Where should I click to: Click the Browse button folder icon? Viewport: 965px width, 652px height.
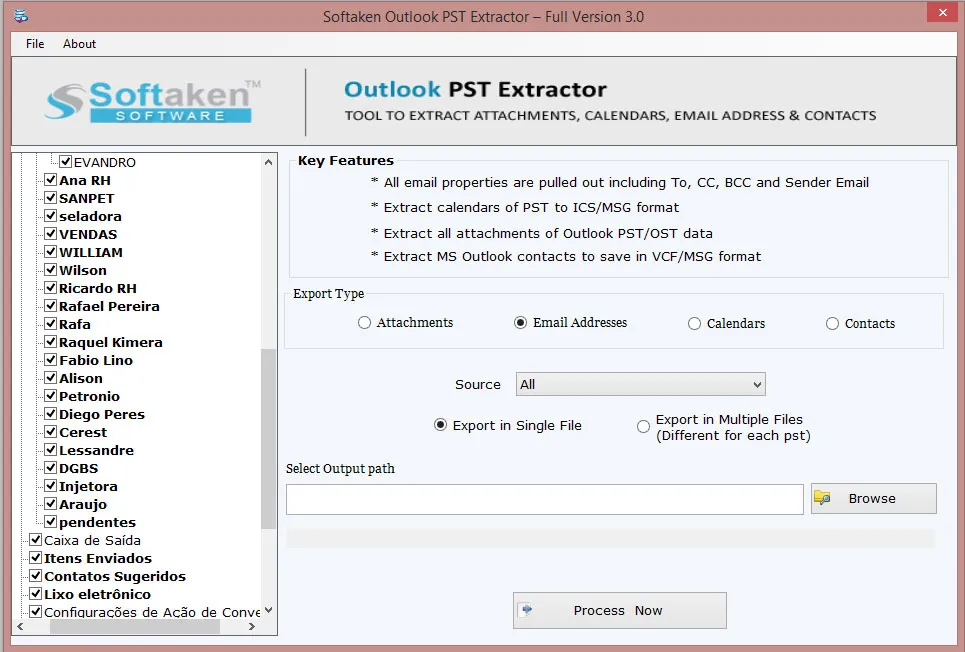point(822,498)
